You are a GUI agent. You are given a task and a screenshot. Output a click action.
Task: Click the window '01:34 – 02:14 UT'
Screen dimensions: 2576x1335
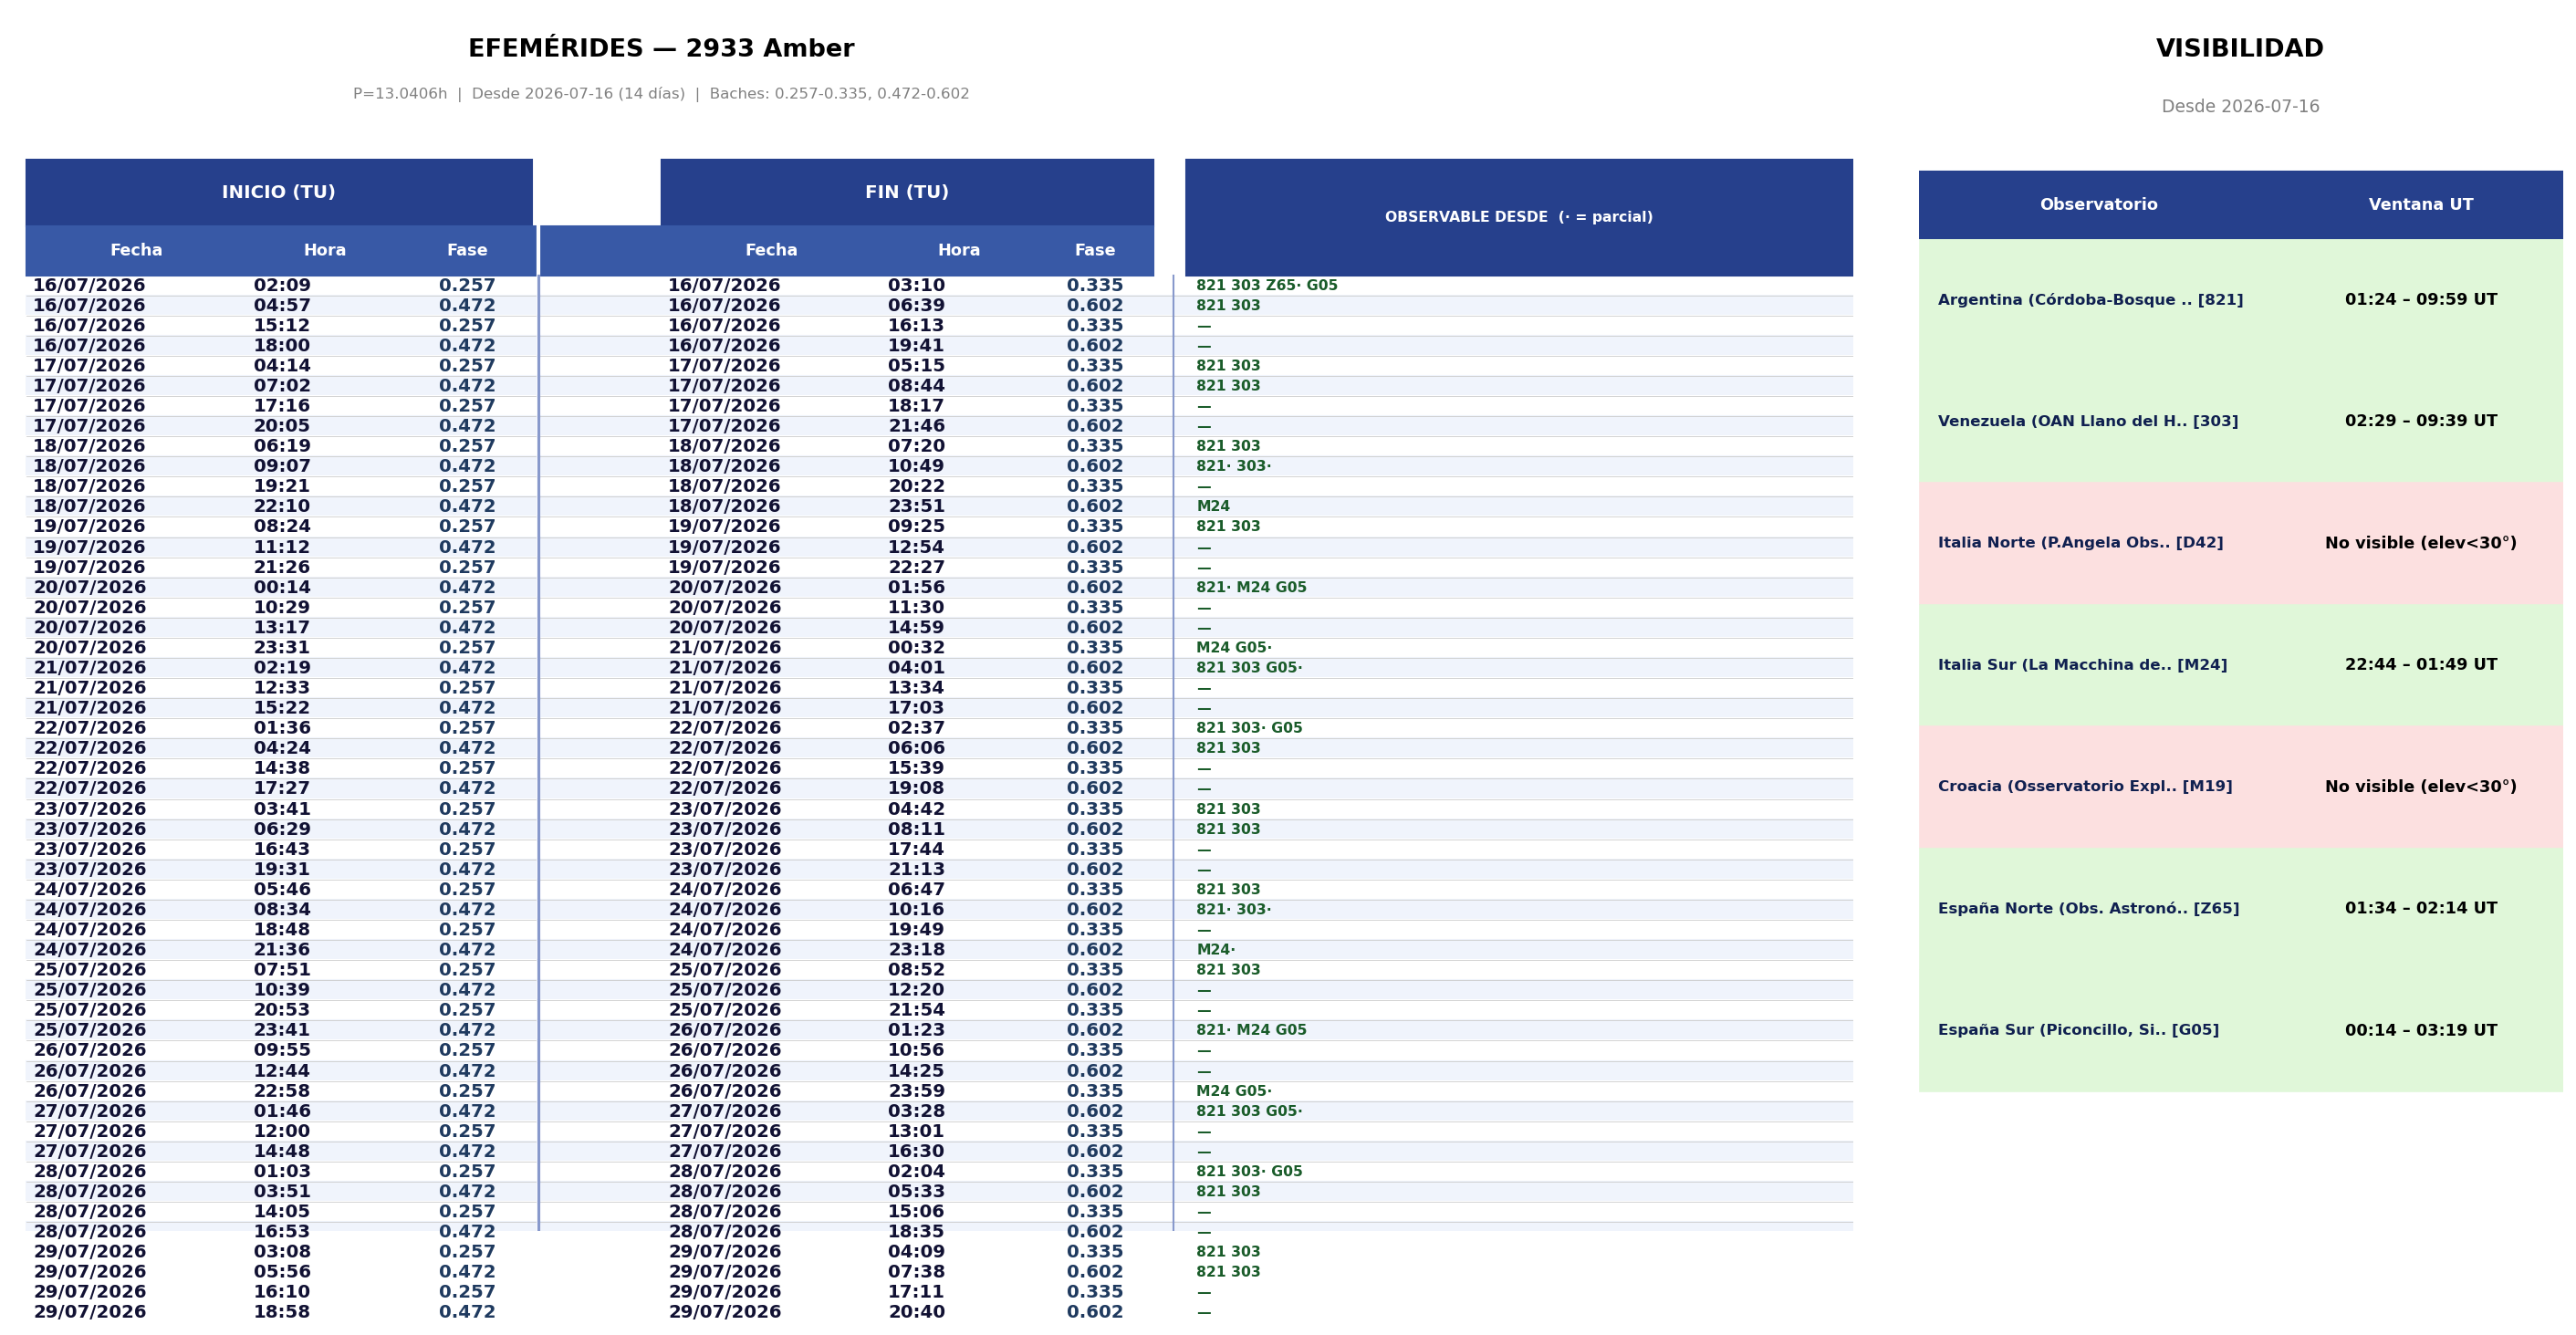[x=2421, y=909]
